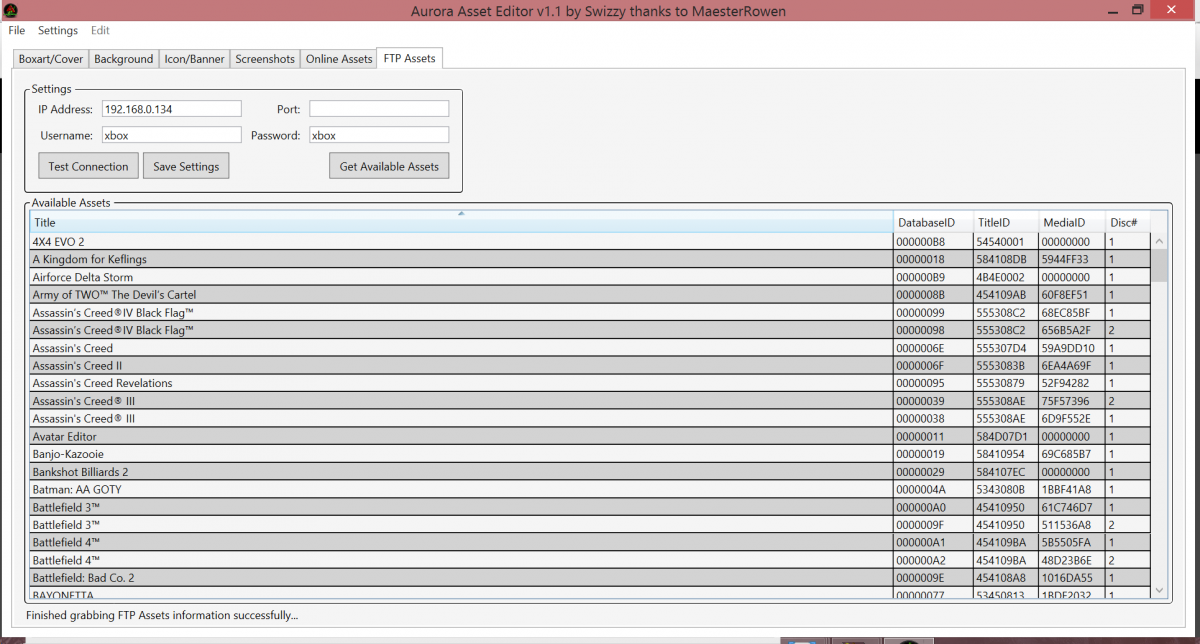This screenshot has height=644, width=1200.
Task: Open the Edit menu
Action: pyautogui.click(x=100, y=31)
